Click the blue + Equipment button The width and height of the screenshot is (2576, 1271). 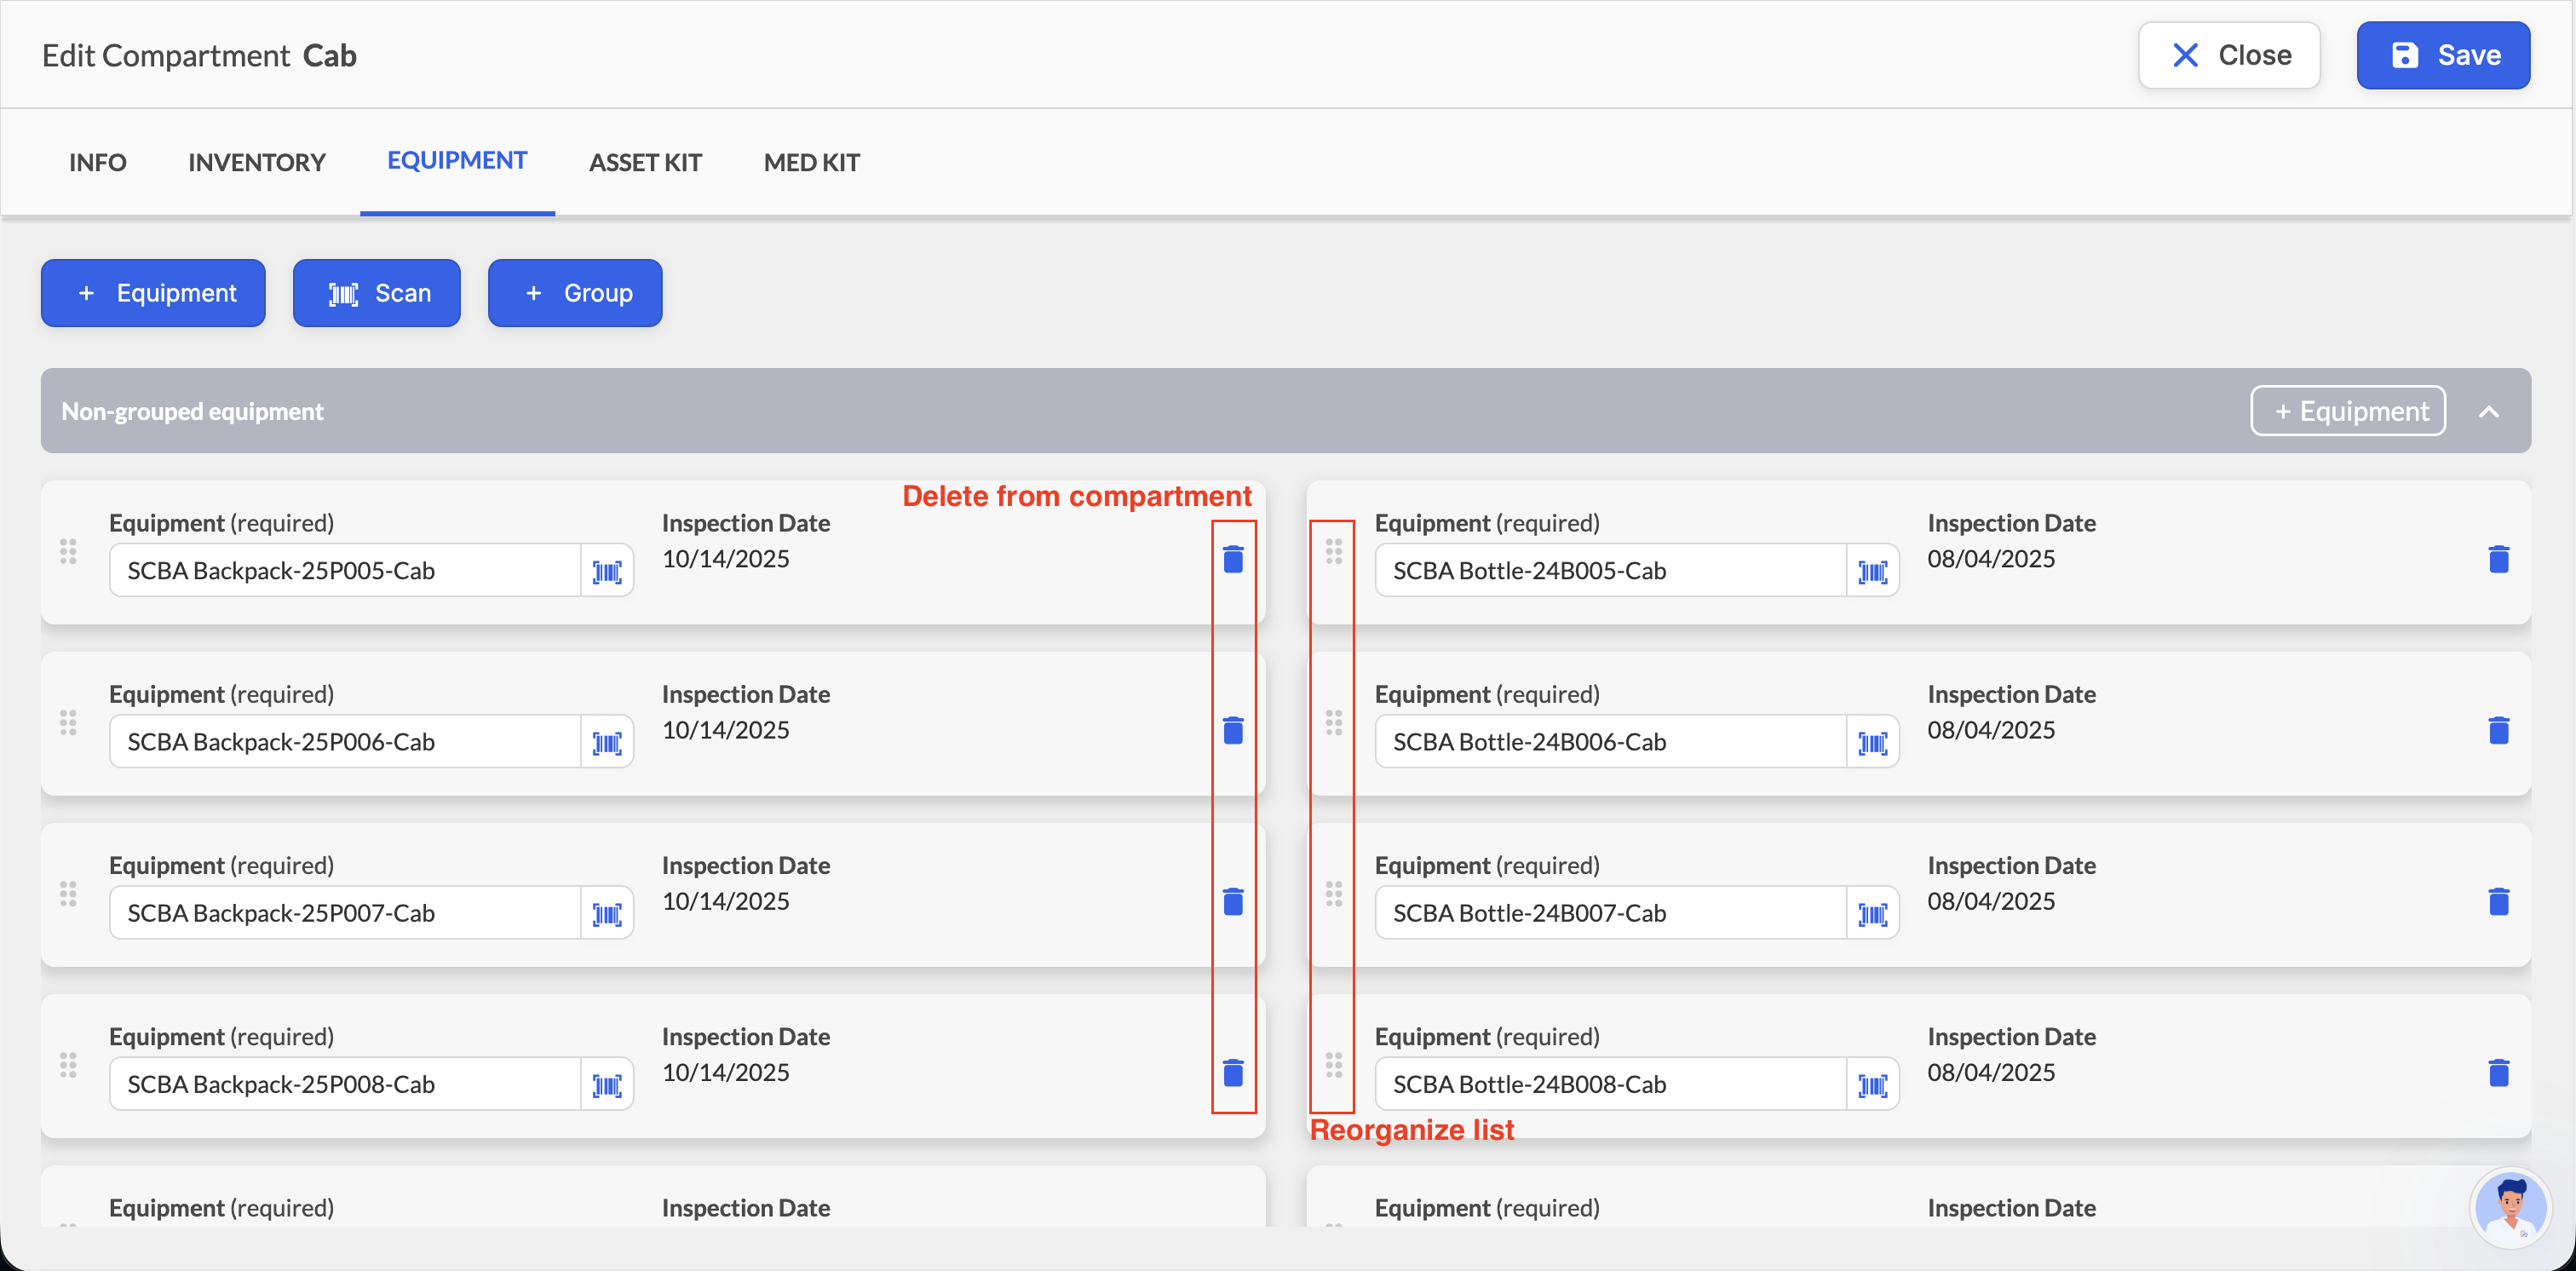(153, 293)
